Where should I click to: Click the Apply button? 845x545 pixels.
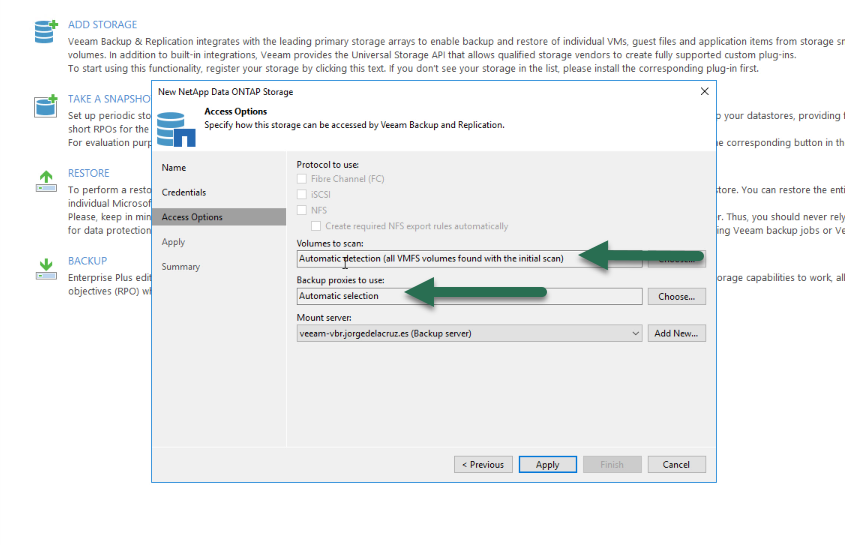point(548,465)
